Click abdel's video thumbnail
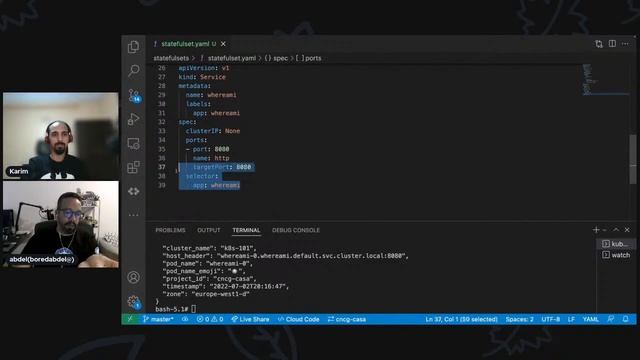The image size is (640, 360). pos(60,224)
